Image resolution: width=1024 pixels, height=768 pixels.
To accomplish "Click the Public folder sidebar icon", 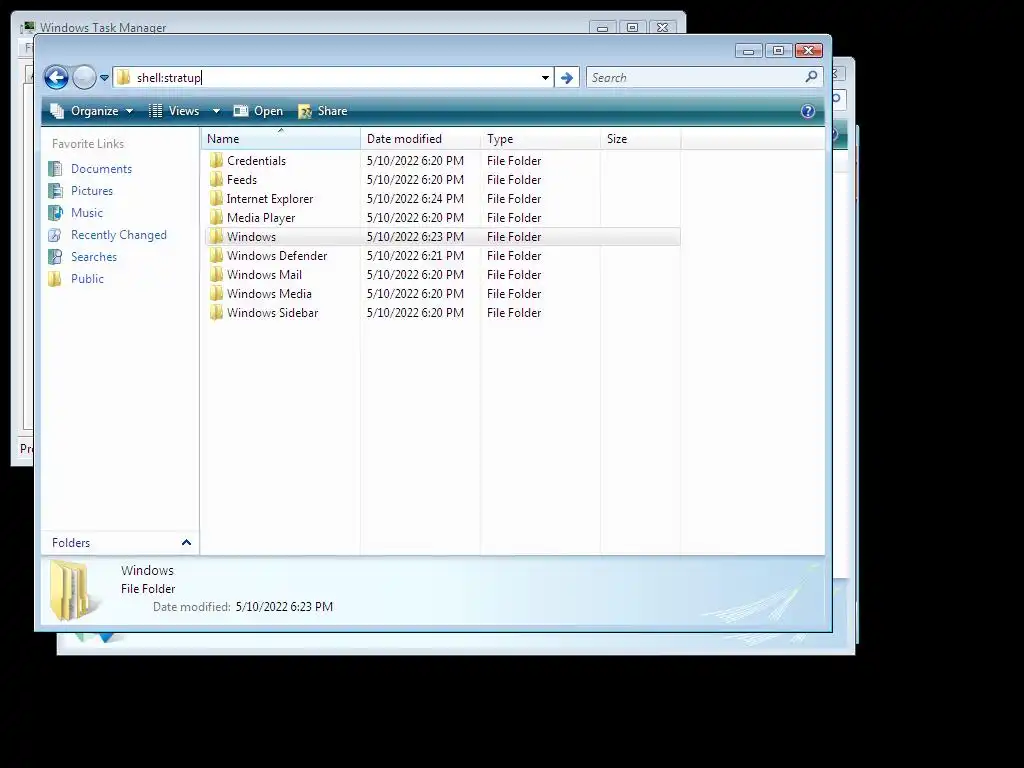I will click(x=56, y=279).
